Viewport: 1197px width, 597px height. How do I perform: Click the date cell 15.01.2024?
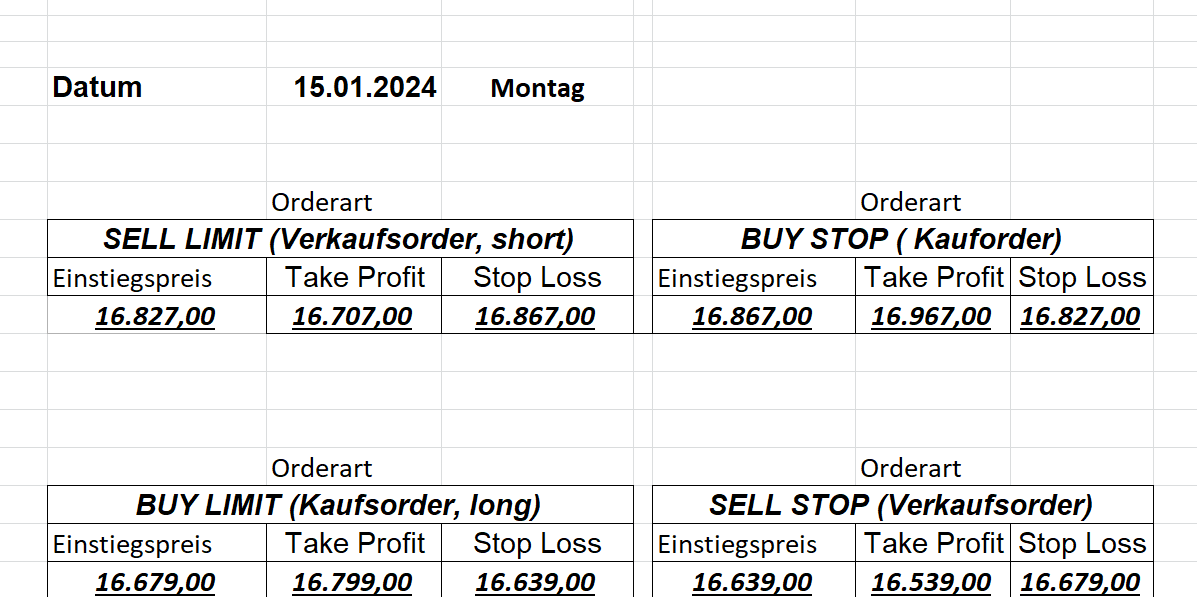coord(365,88)
